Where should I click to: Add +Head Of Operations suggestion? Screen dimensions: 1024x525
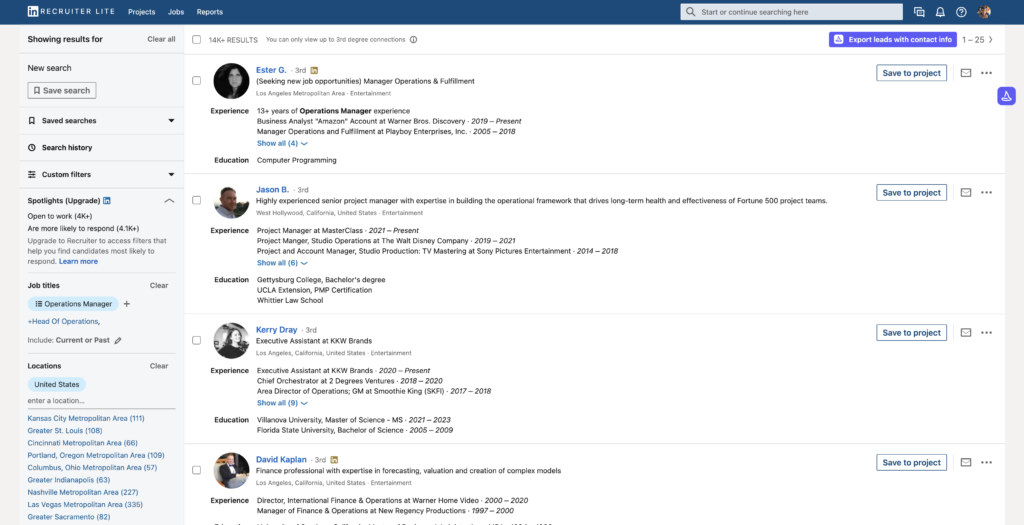click(63, 321)
